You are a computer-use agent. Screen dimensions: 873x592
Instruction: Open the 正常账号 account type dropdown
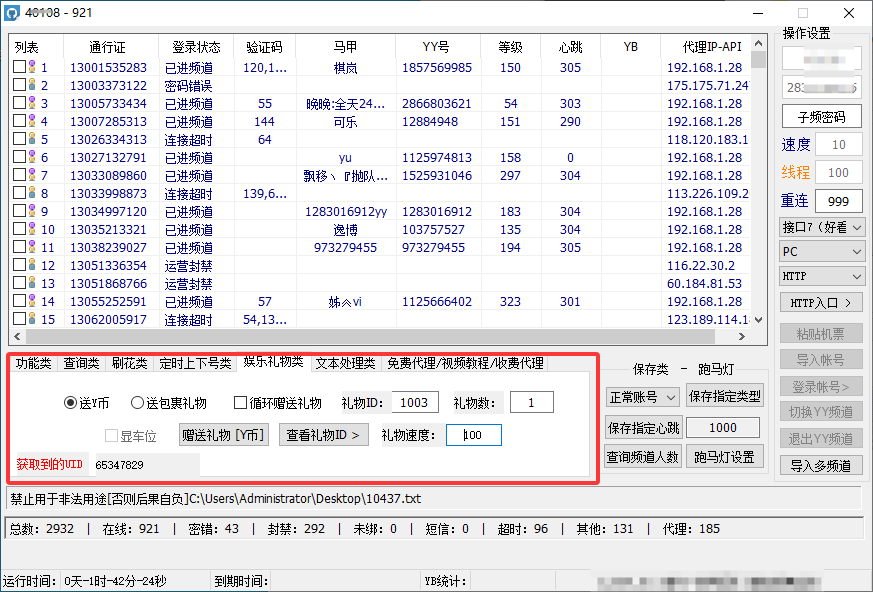643,397
